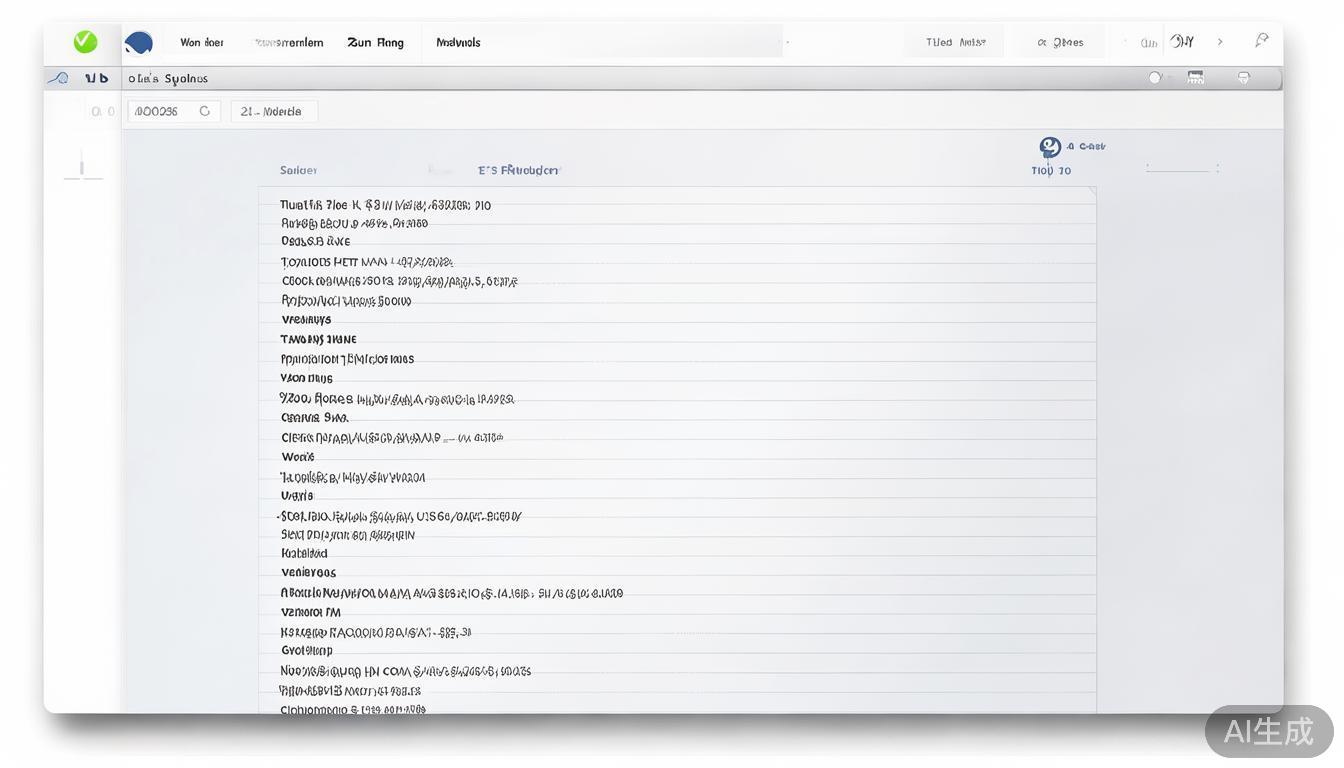Viewport: 1344px width, 768px height.
Task: Open the 'Zun Flang' menu
Action: pos(375,42)
